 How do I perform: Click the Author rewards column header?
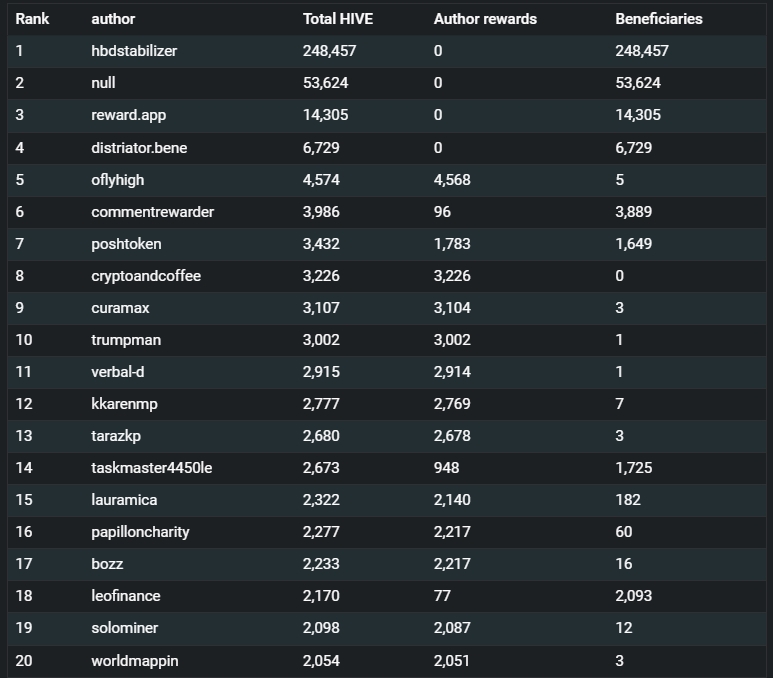[x=485, y=19]
